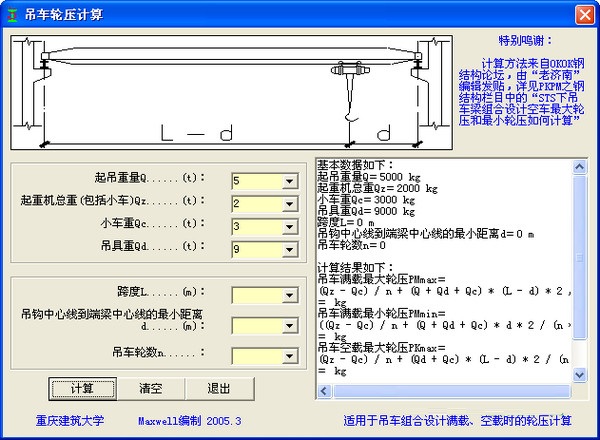Screen dimensions: 600x440
Task: Click the empty 吊车轮数n input field
Action: [x=257, y=356]
